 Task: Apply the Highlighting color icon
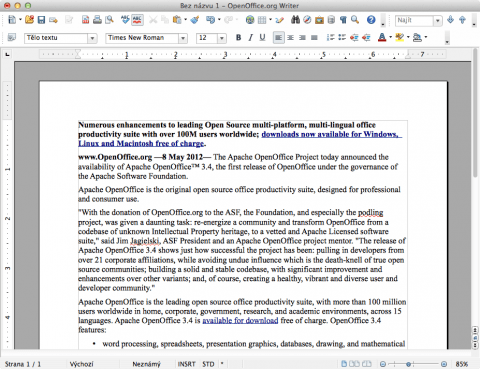point(399,38)
